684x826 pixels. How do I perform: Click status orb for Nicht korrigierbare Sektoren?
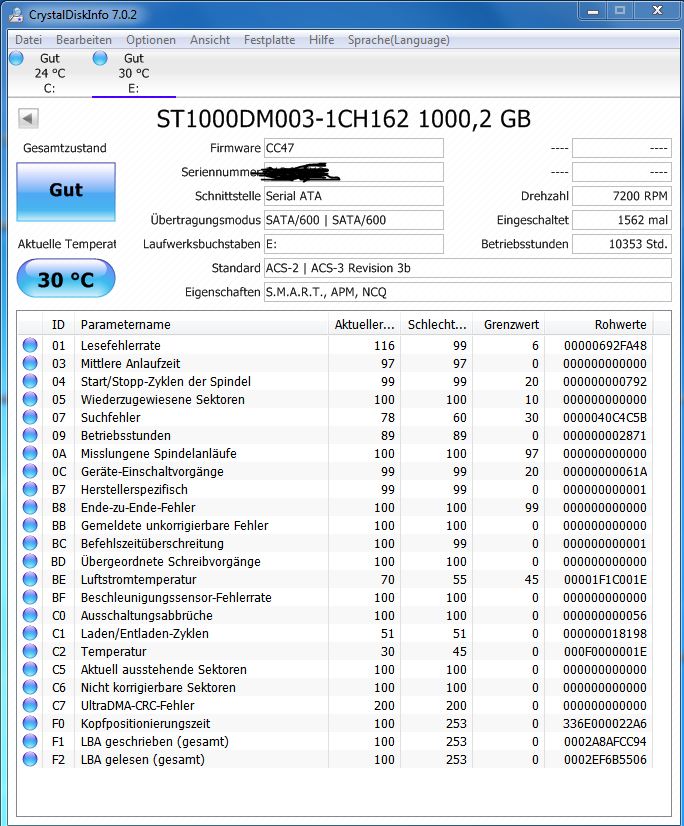click(30, 687)
